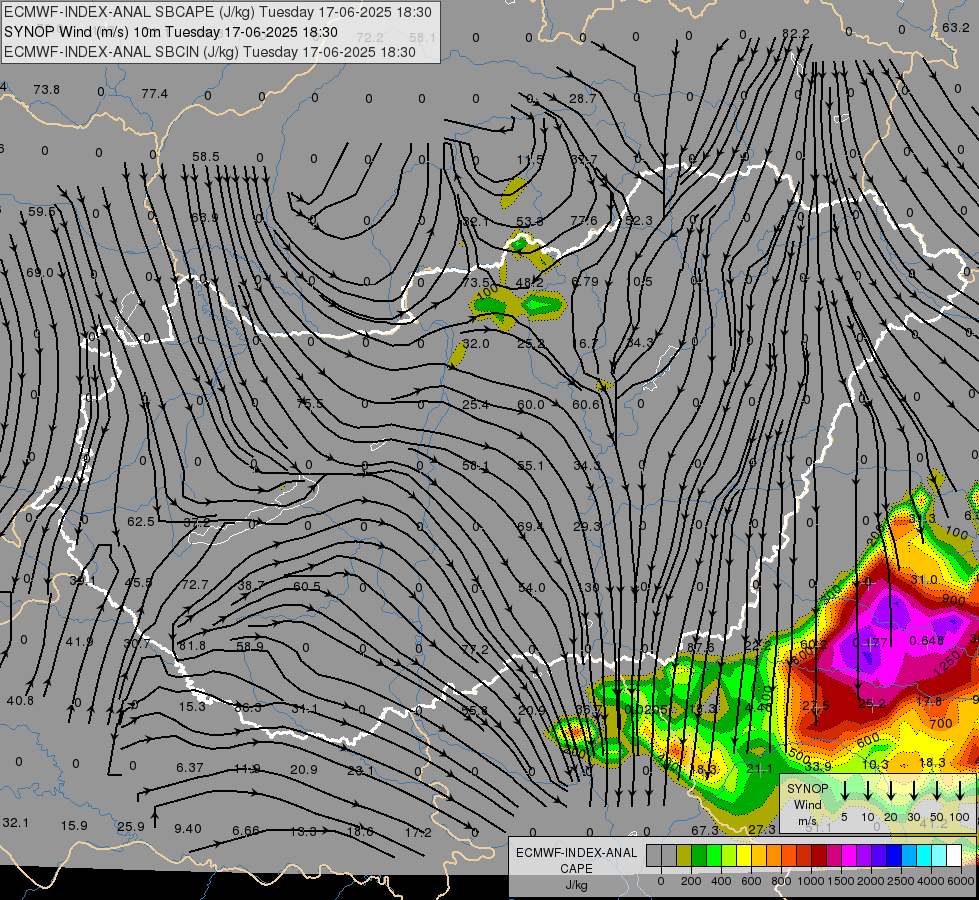Screen dimensions: 979x900
Task: Click the '28.7' grid value
Action: coord(582,99)
